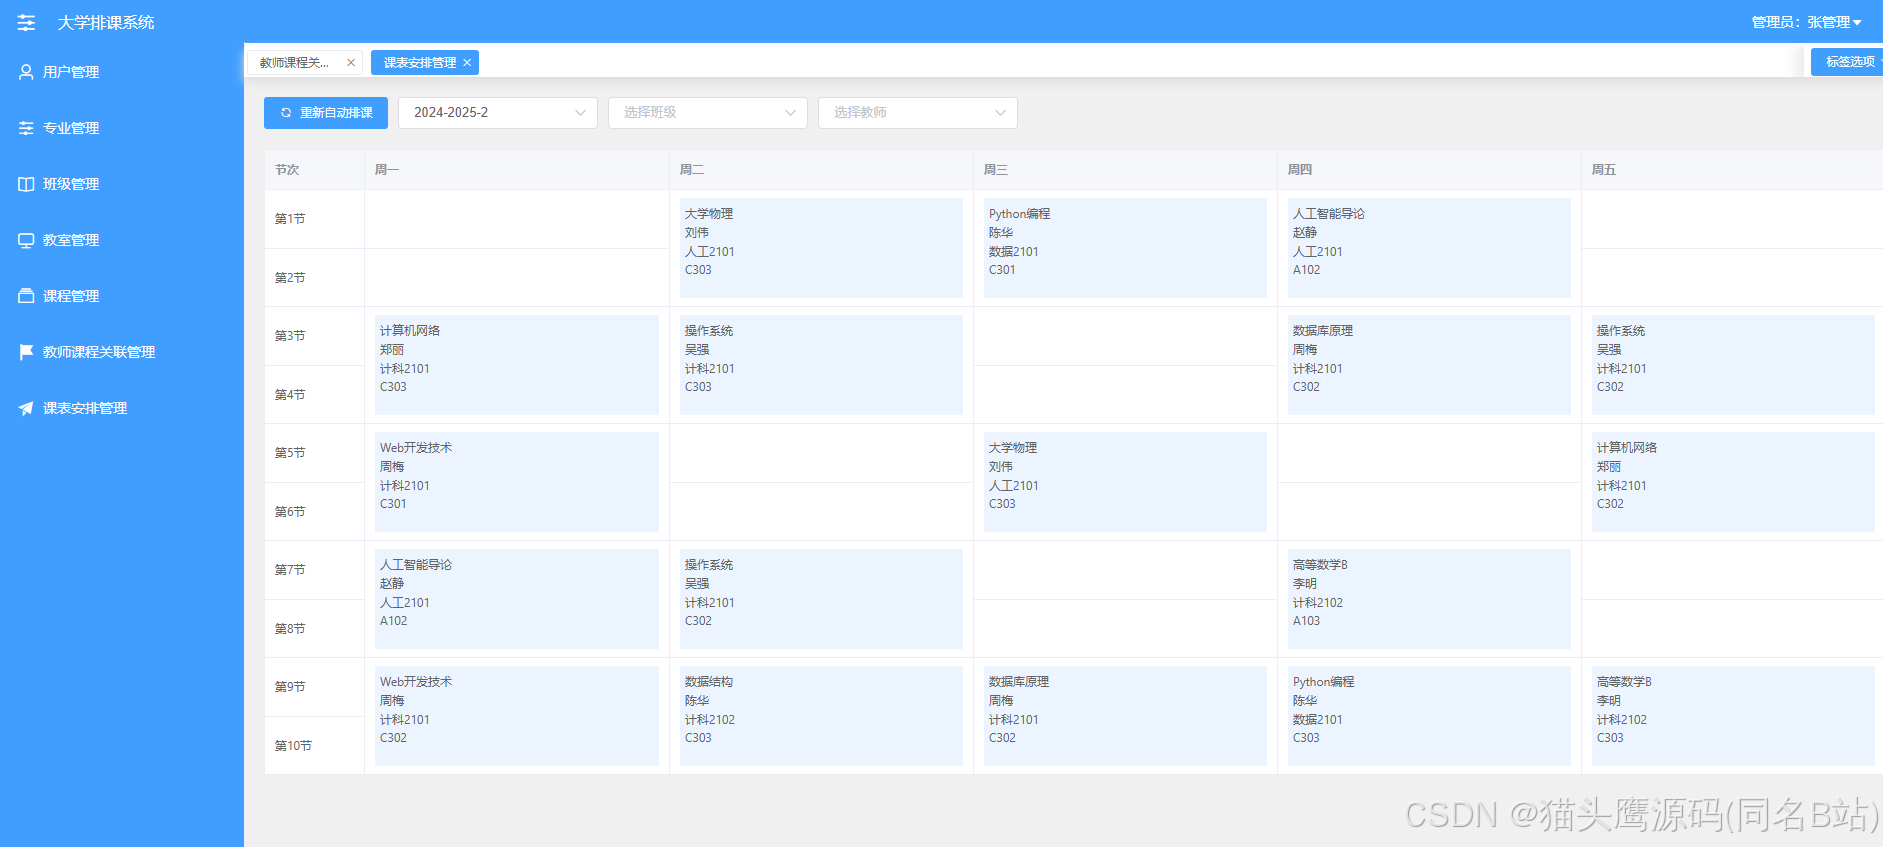
Task: Select Friday 计算机网络 郑丽 C302 card
Action: point(1733,482)
